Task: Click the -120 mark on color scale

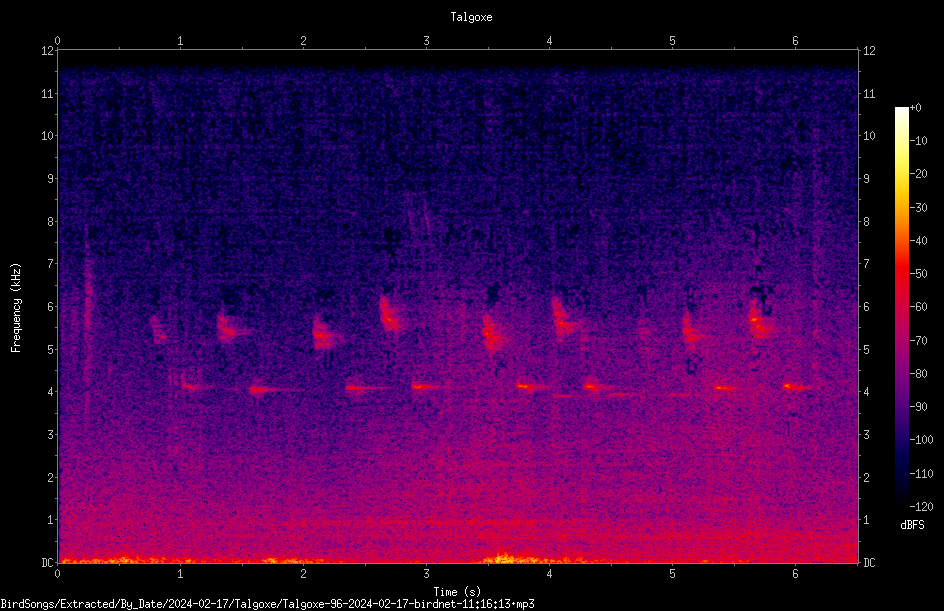Action: [921, 506]
